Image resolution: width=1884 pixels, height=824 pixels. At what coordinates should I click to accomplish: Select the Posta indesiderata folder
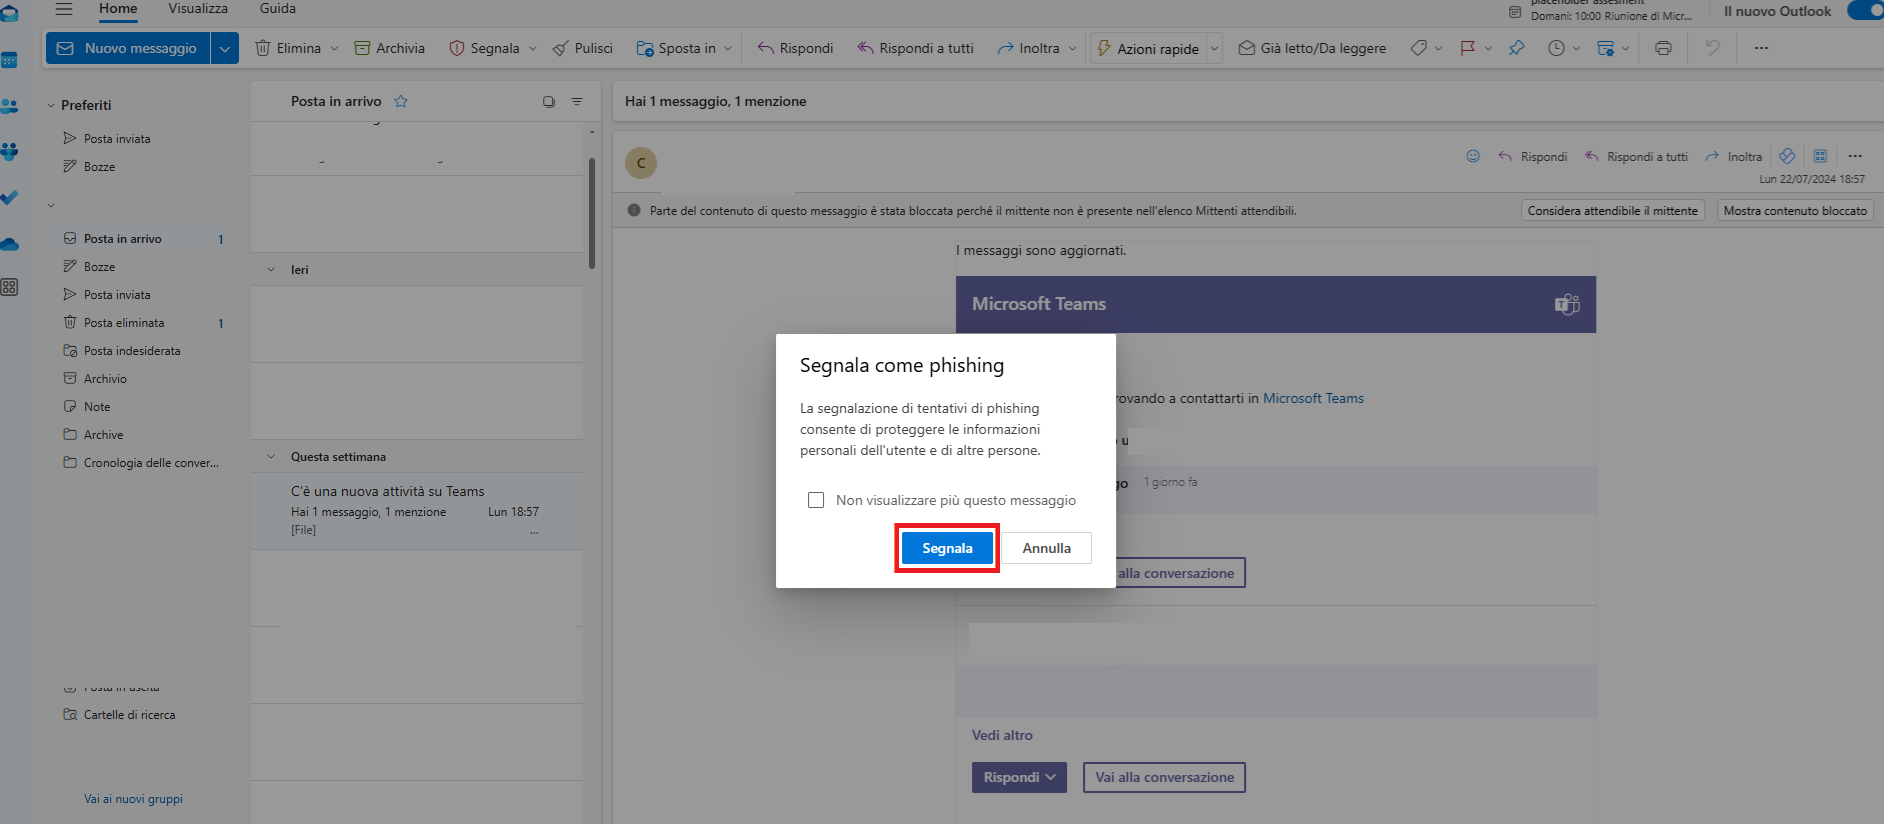(132, 351)
